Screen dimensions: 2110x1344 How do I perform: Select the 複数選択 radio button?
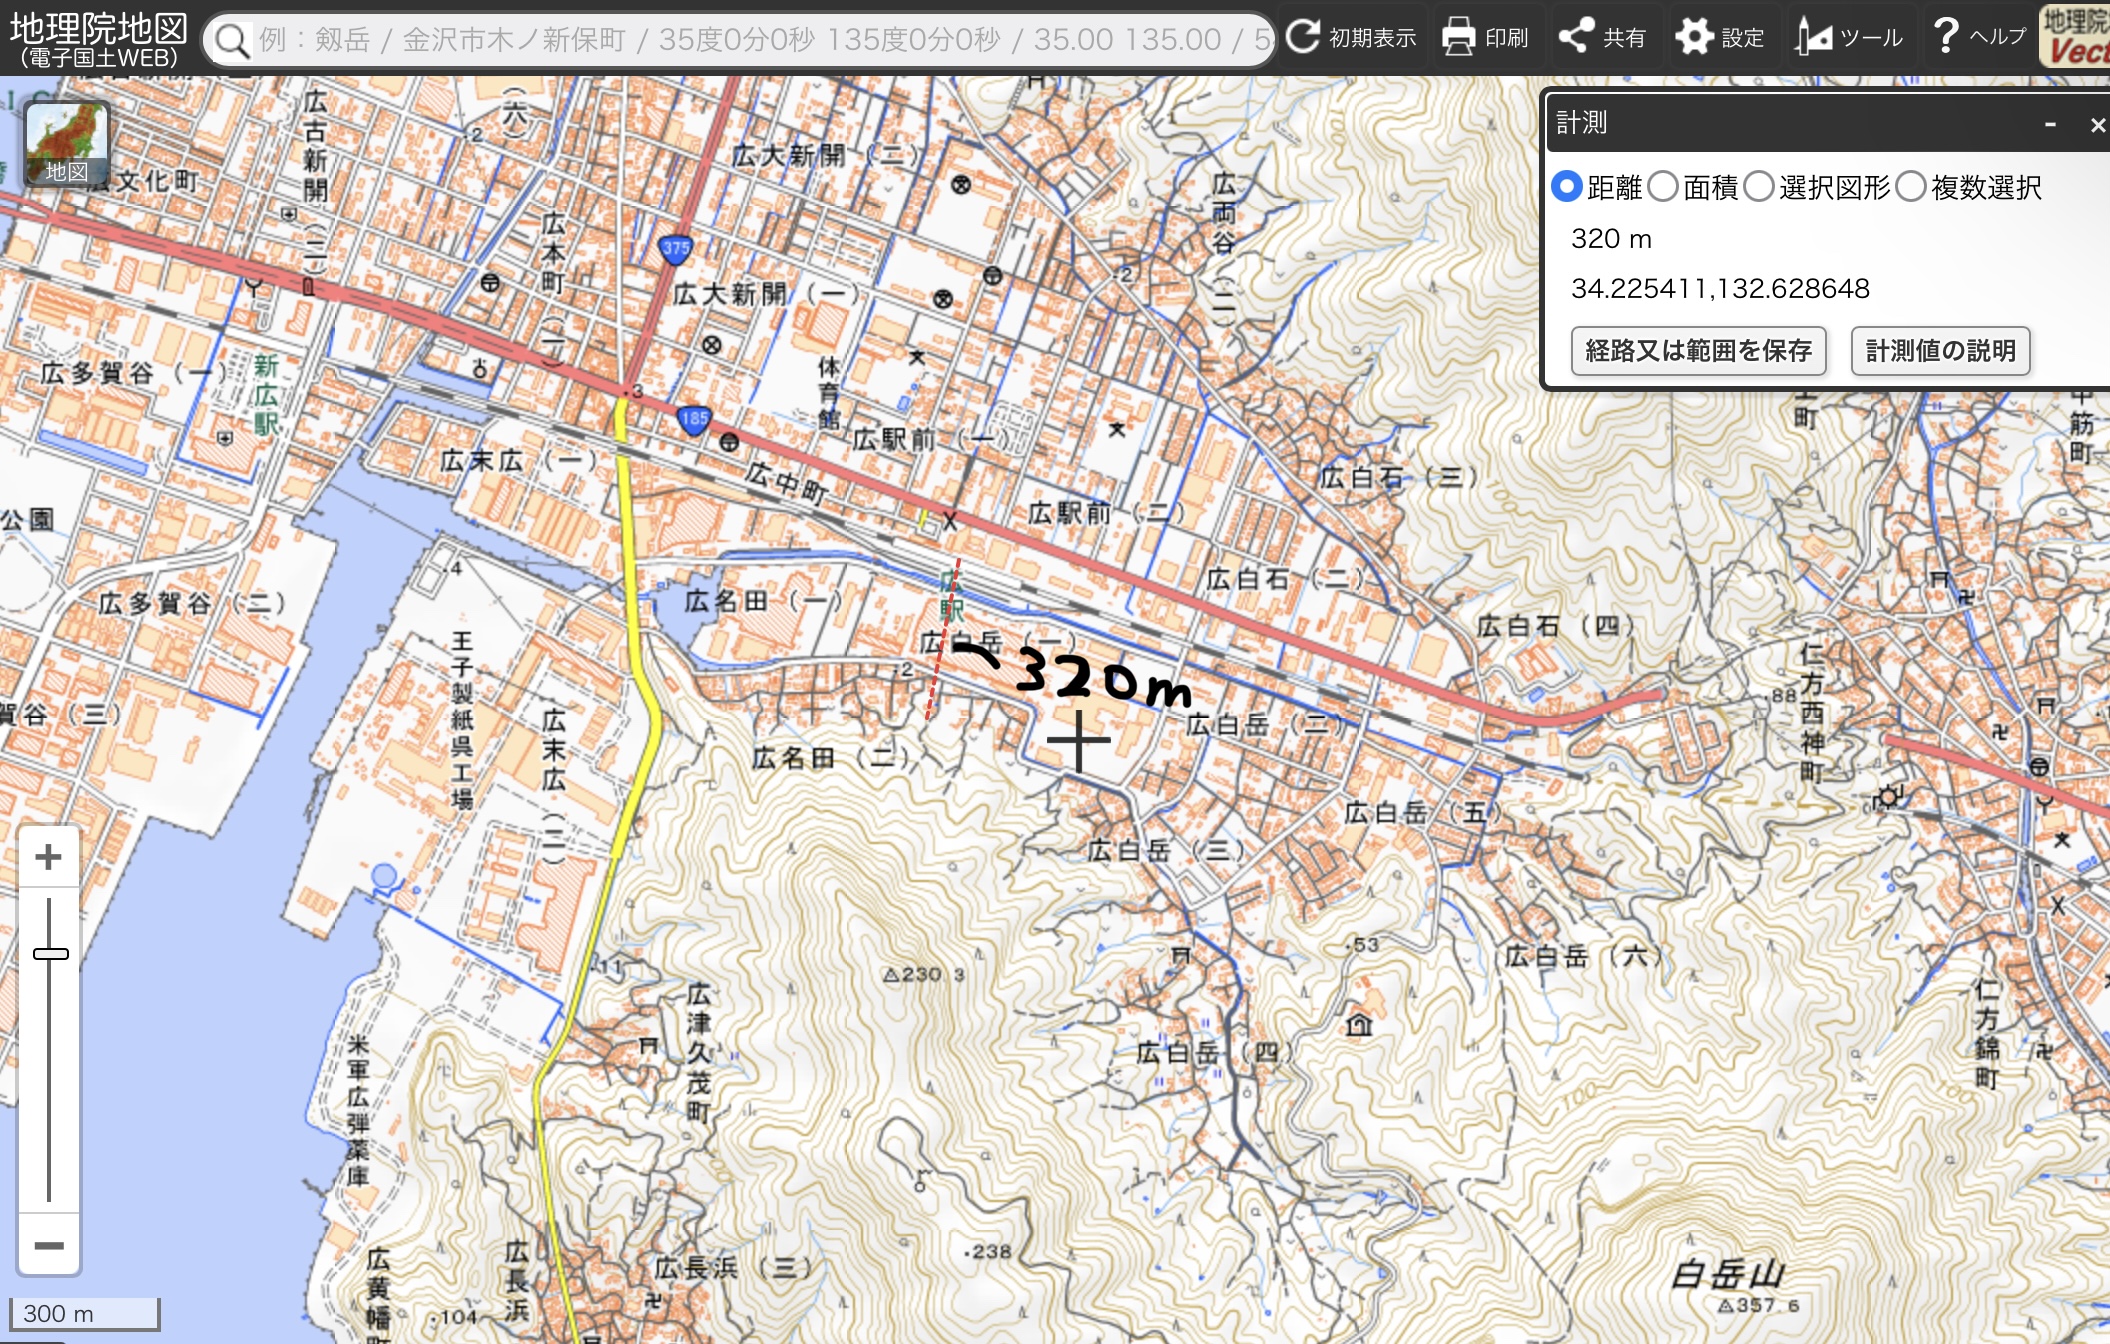point(1910,187)
